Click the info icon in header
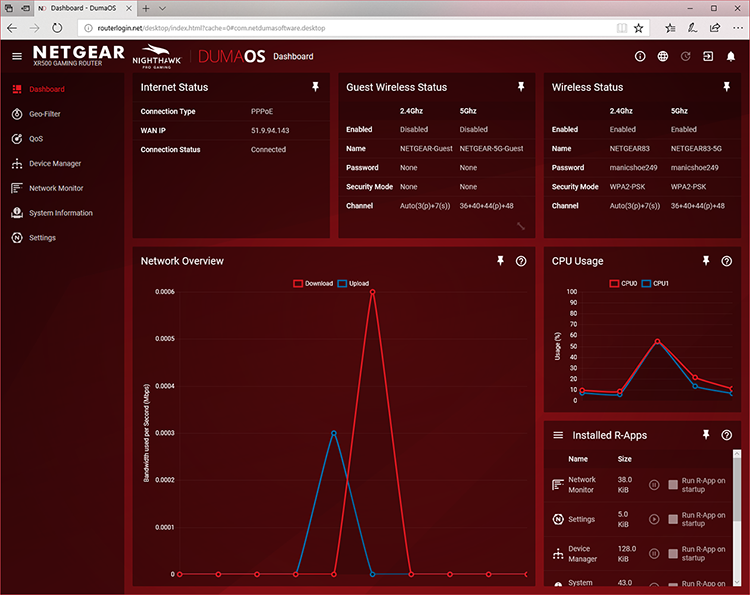The image size is (750, 595). (640, 56)
